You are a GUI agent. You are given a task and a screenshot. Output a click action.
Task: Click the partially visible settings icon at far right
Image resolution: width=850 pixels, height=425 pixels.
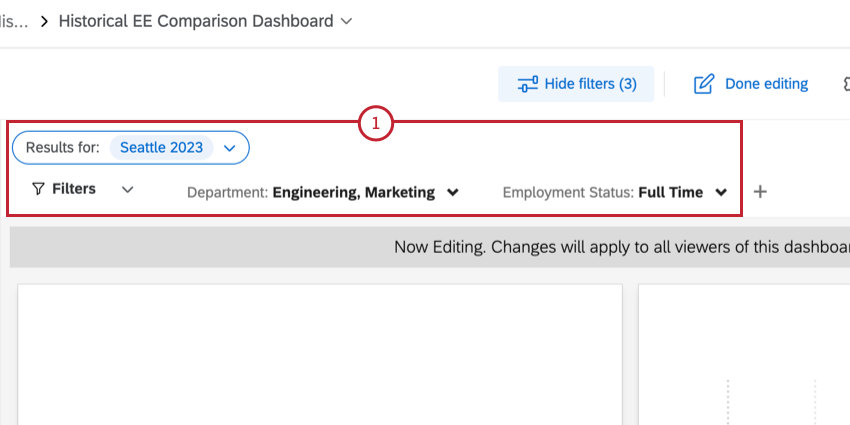click(x=845, y=84)
